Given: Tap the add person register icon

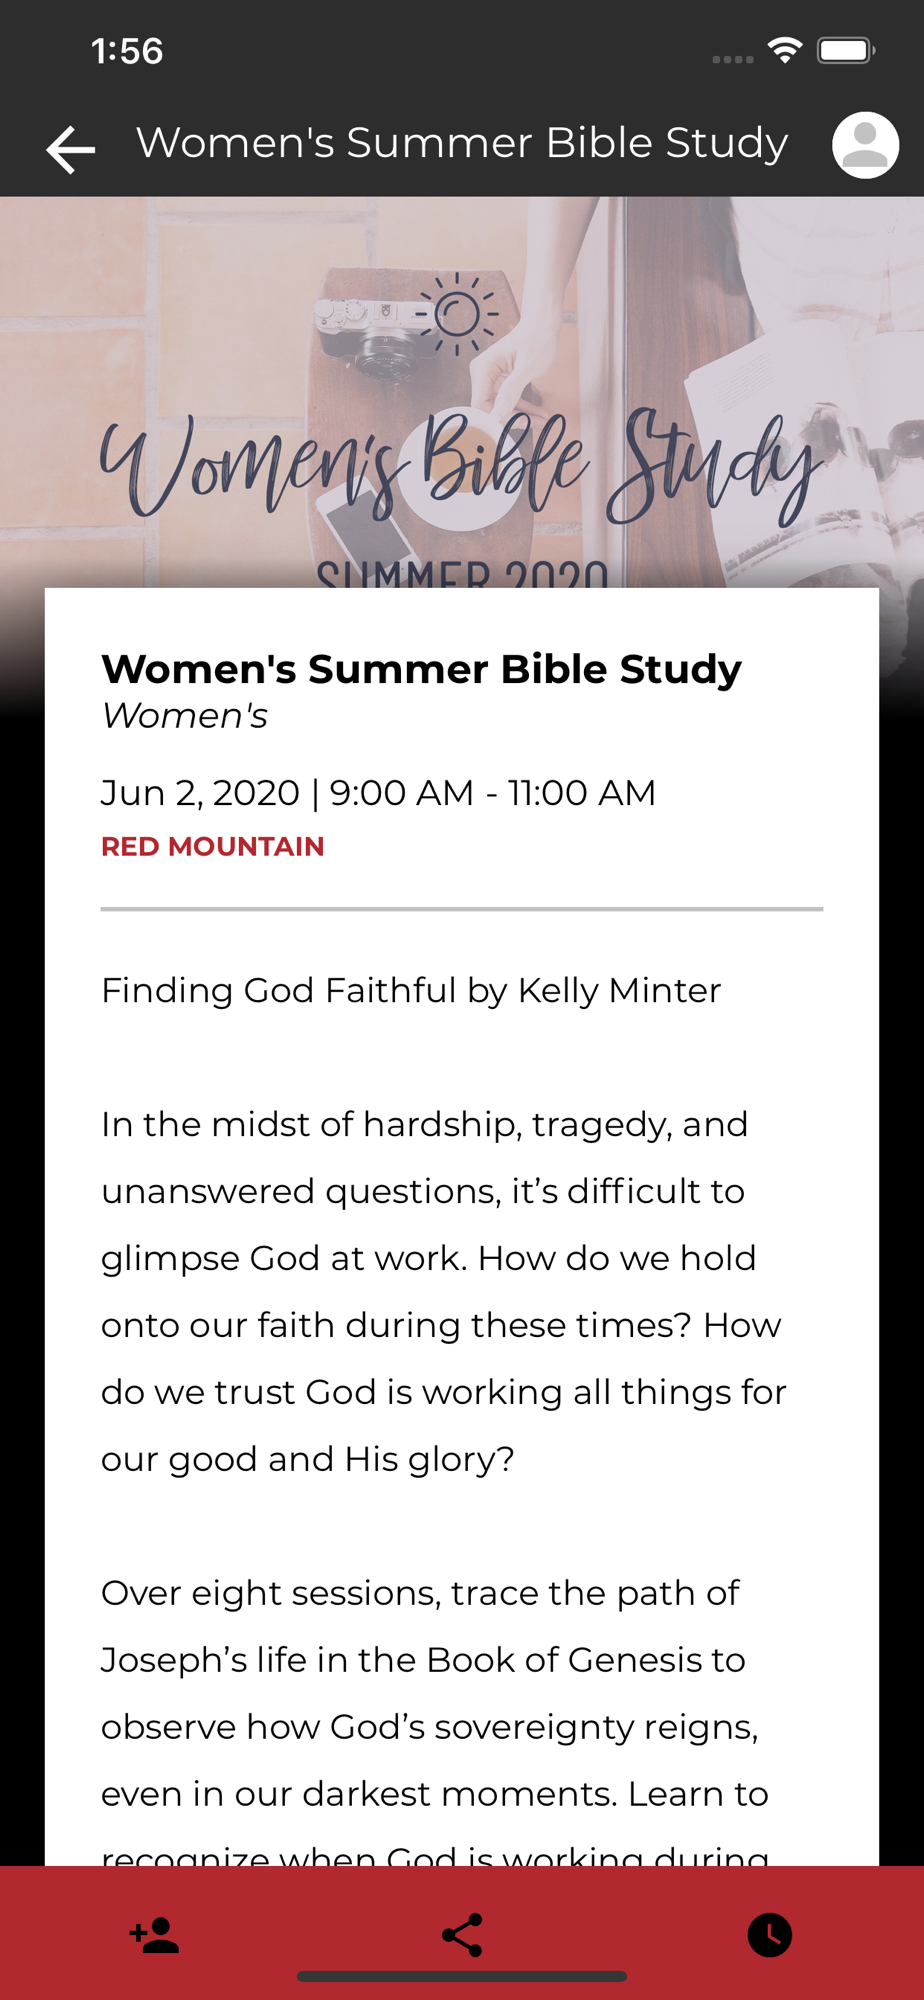Looking at the screenshot, I should (154, 1935).
